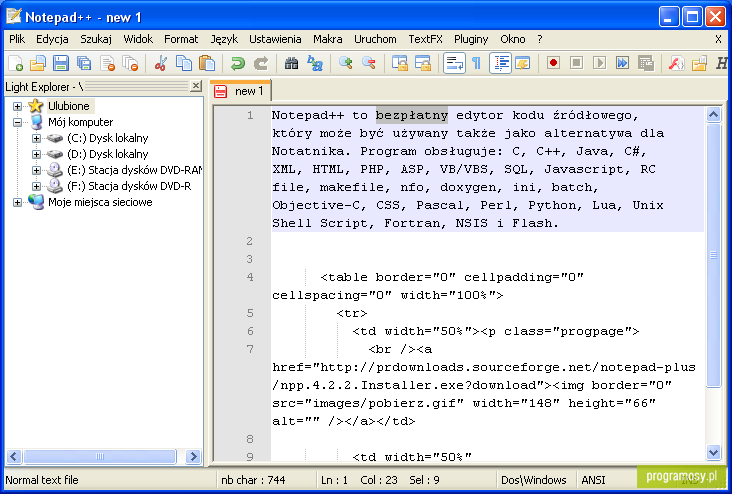Click the Dos\Windows status bar field
732x494 pixels.
(x=534, y=480)
